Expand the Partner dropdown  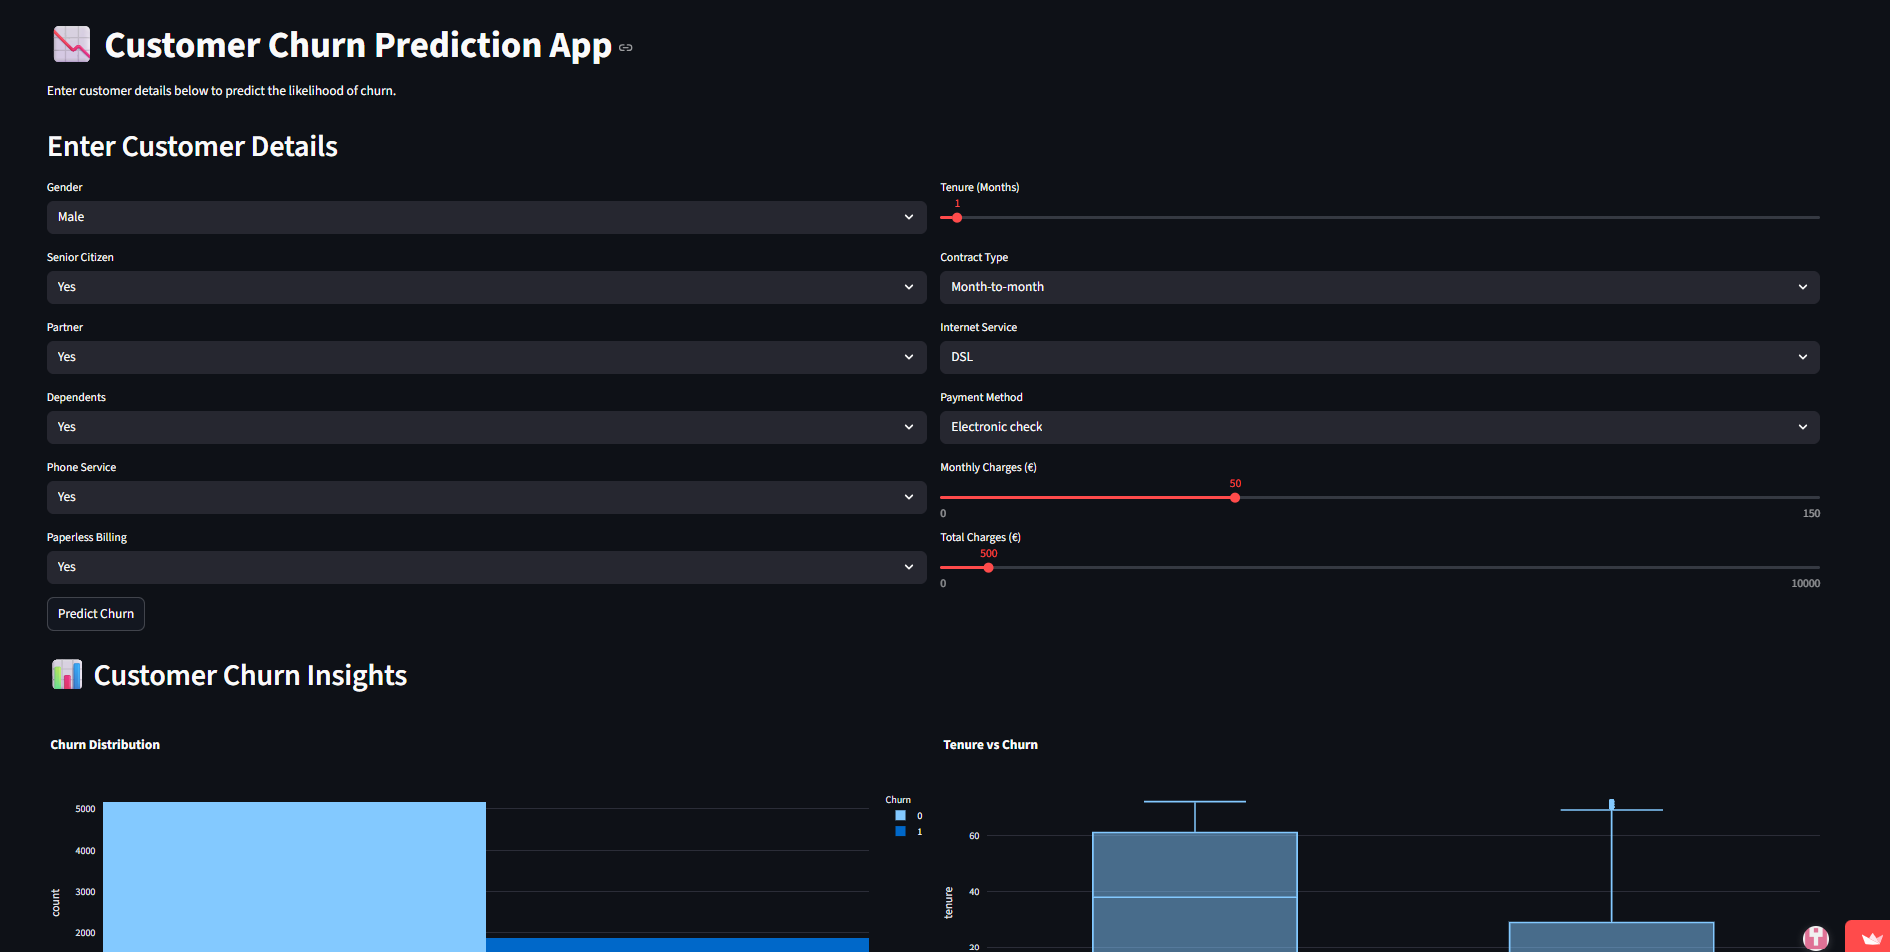pos(486,357)
